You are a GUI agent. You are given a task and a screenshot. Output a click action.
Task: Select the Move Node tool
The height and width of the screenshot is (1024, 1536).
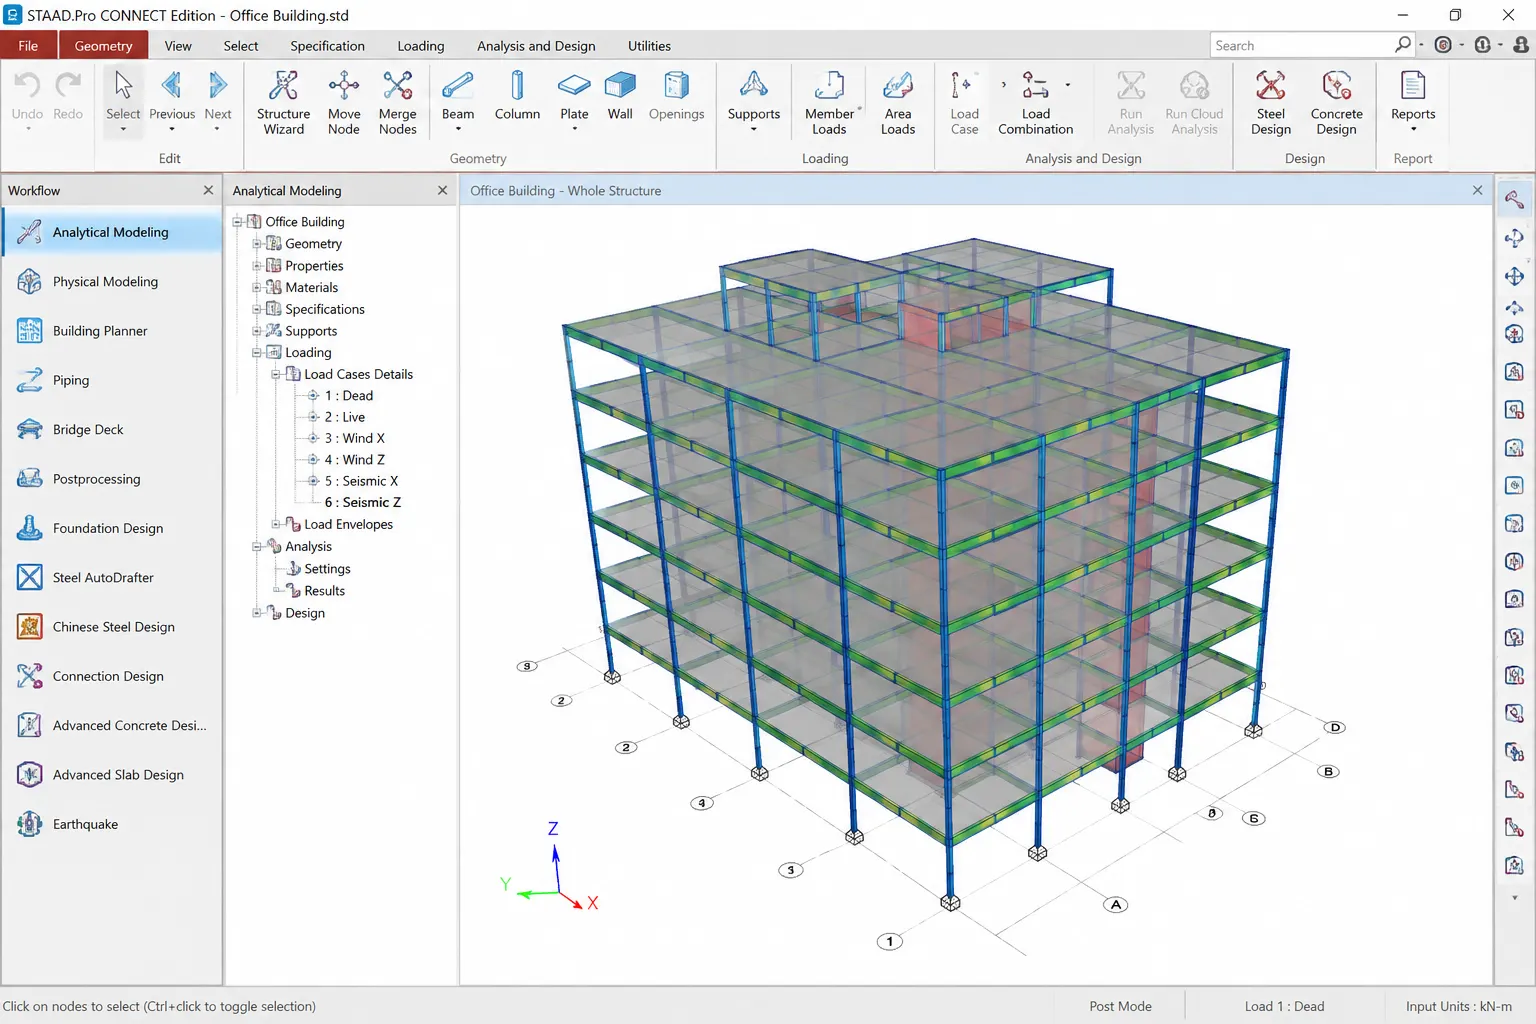tap(343, 102)
